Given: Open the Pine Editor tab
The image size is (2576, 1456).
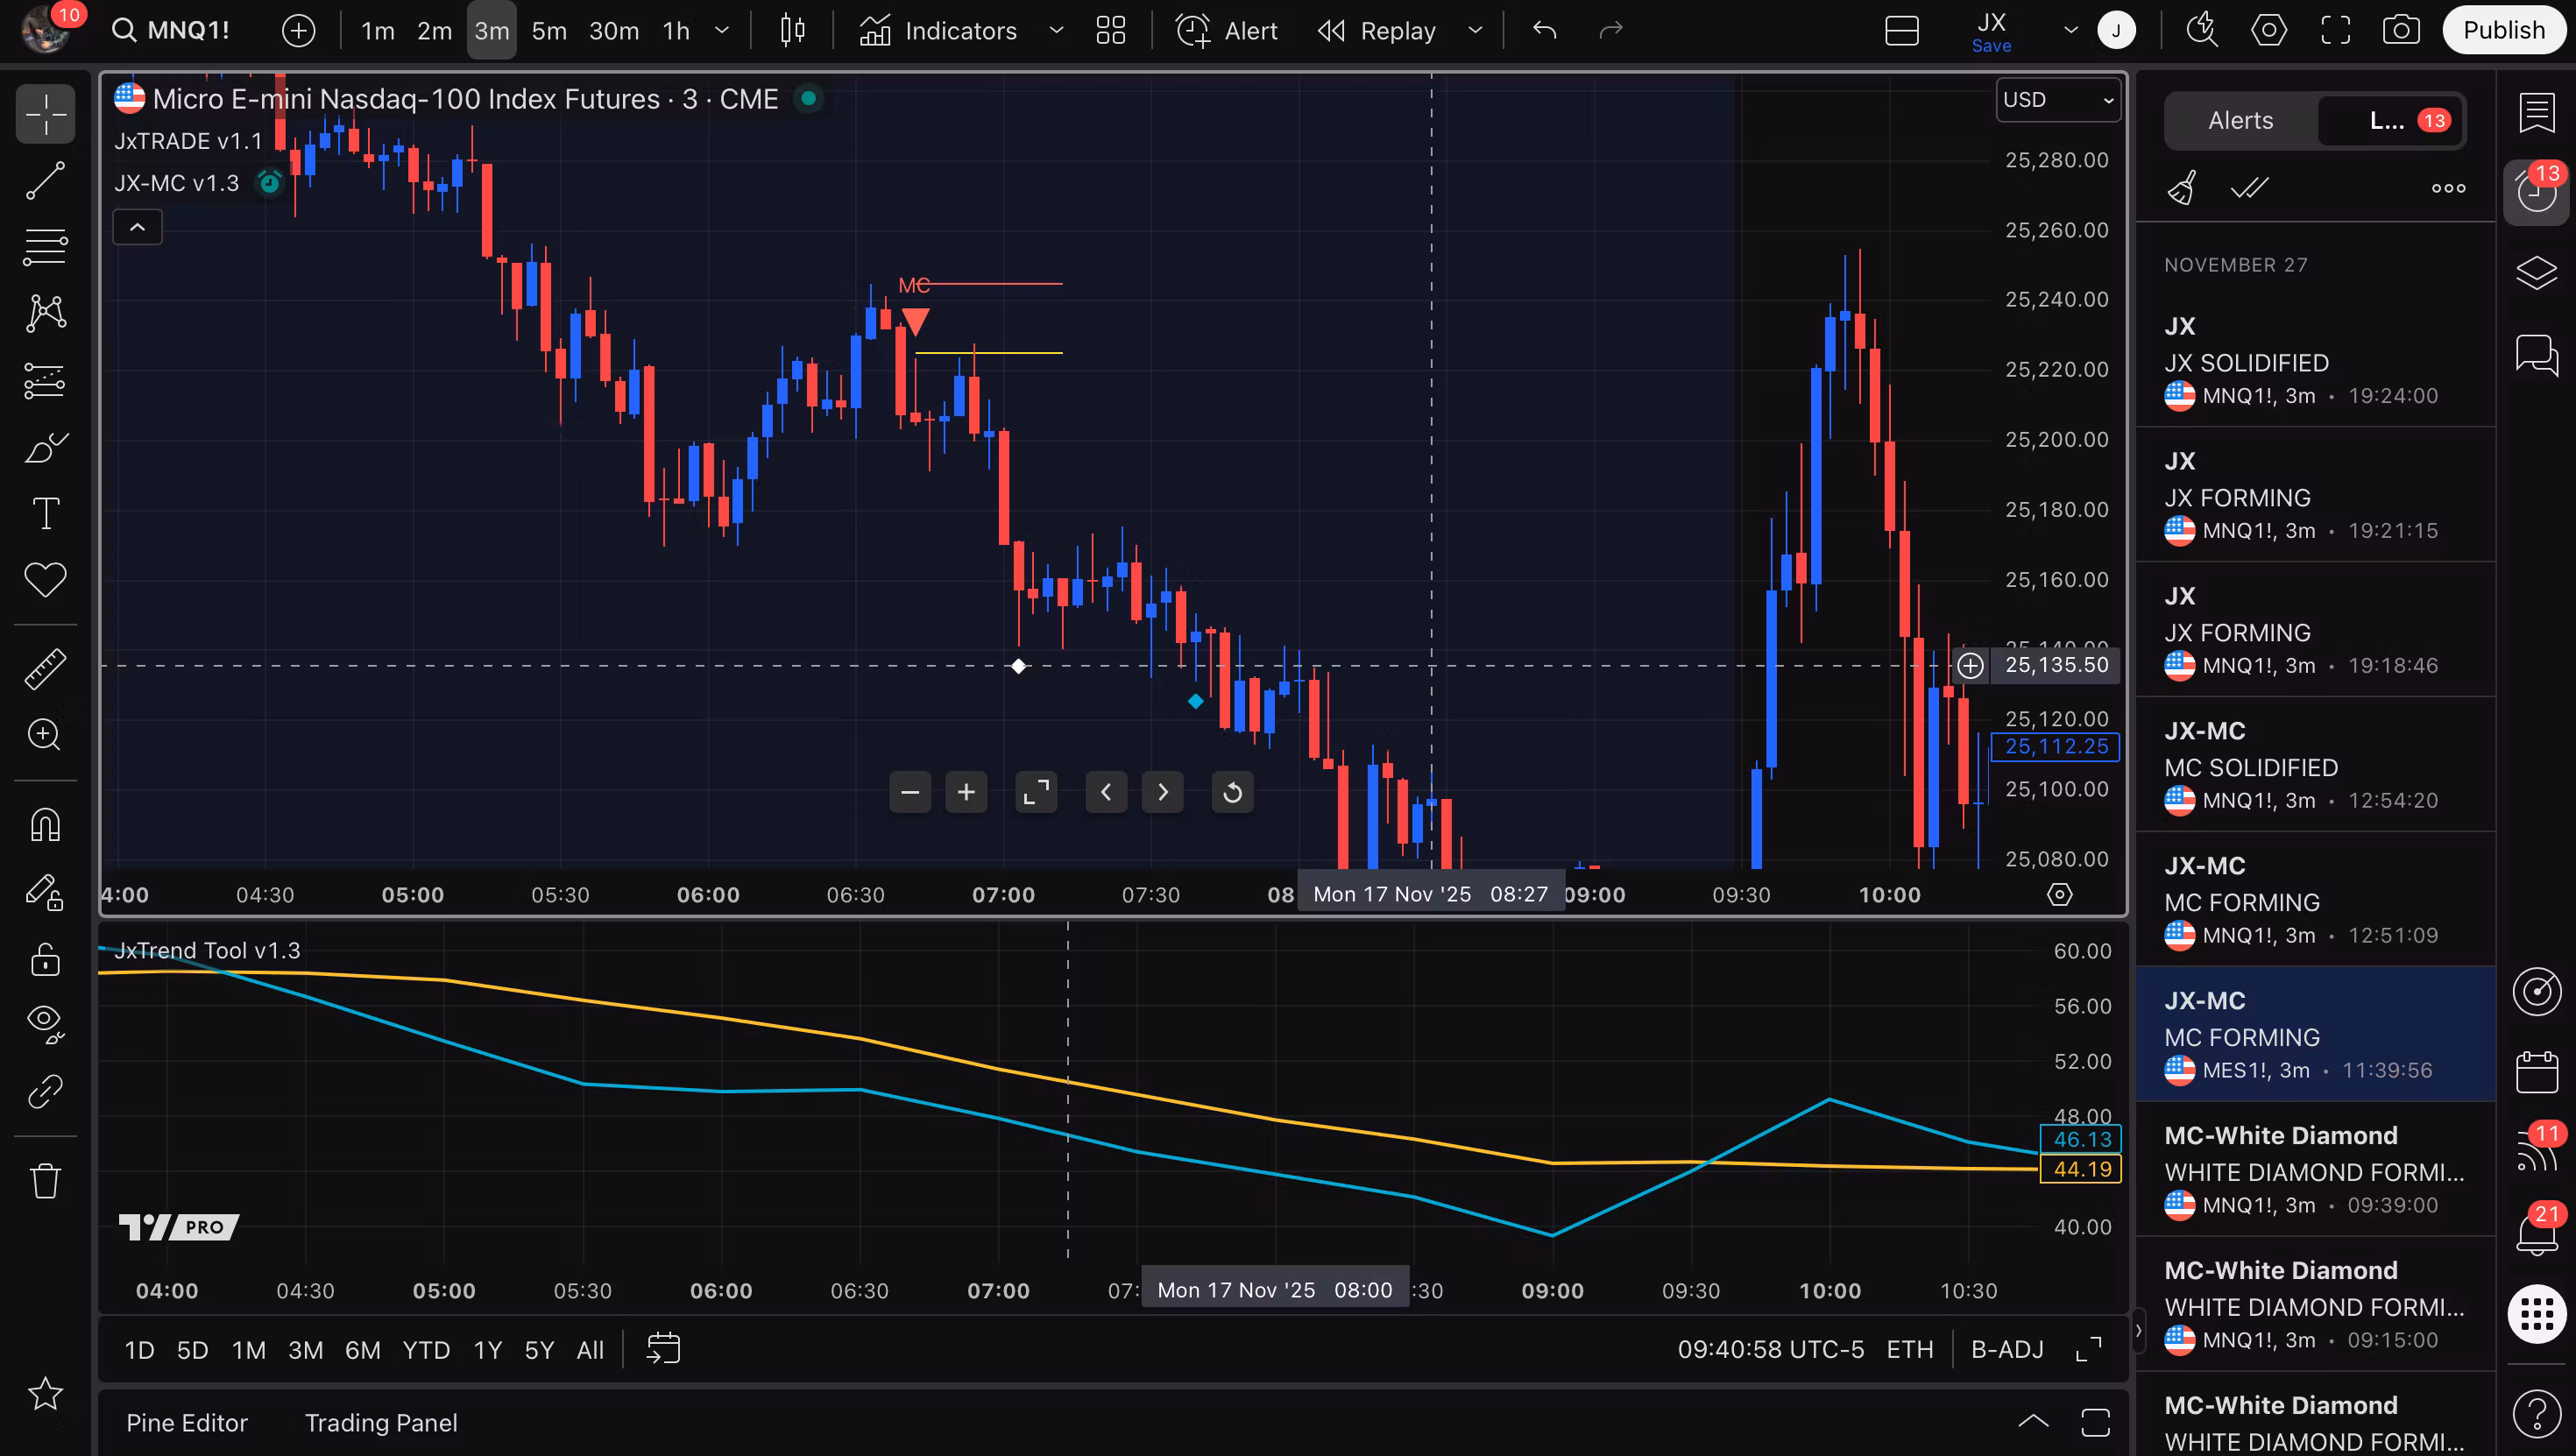Looking at the screenshot, I should [187, 1422].
